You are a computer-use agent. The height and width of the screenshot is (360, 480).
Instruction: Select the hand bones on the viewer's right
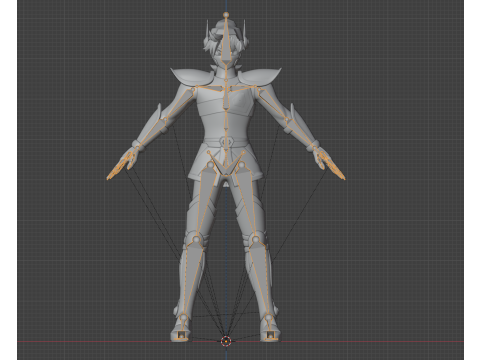point(331,165)
